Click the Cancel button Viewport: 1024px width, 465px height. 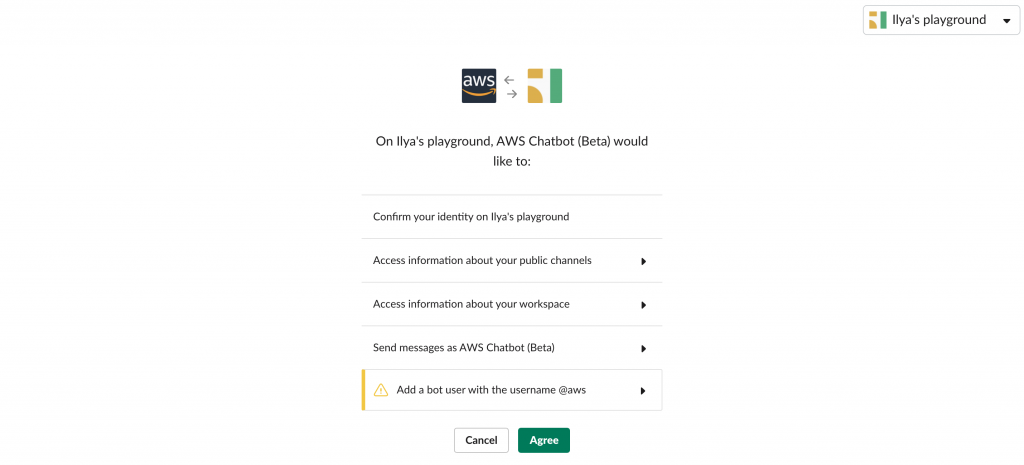[x=481, y=440]
